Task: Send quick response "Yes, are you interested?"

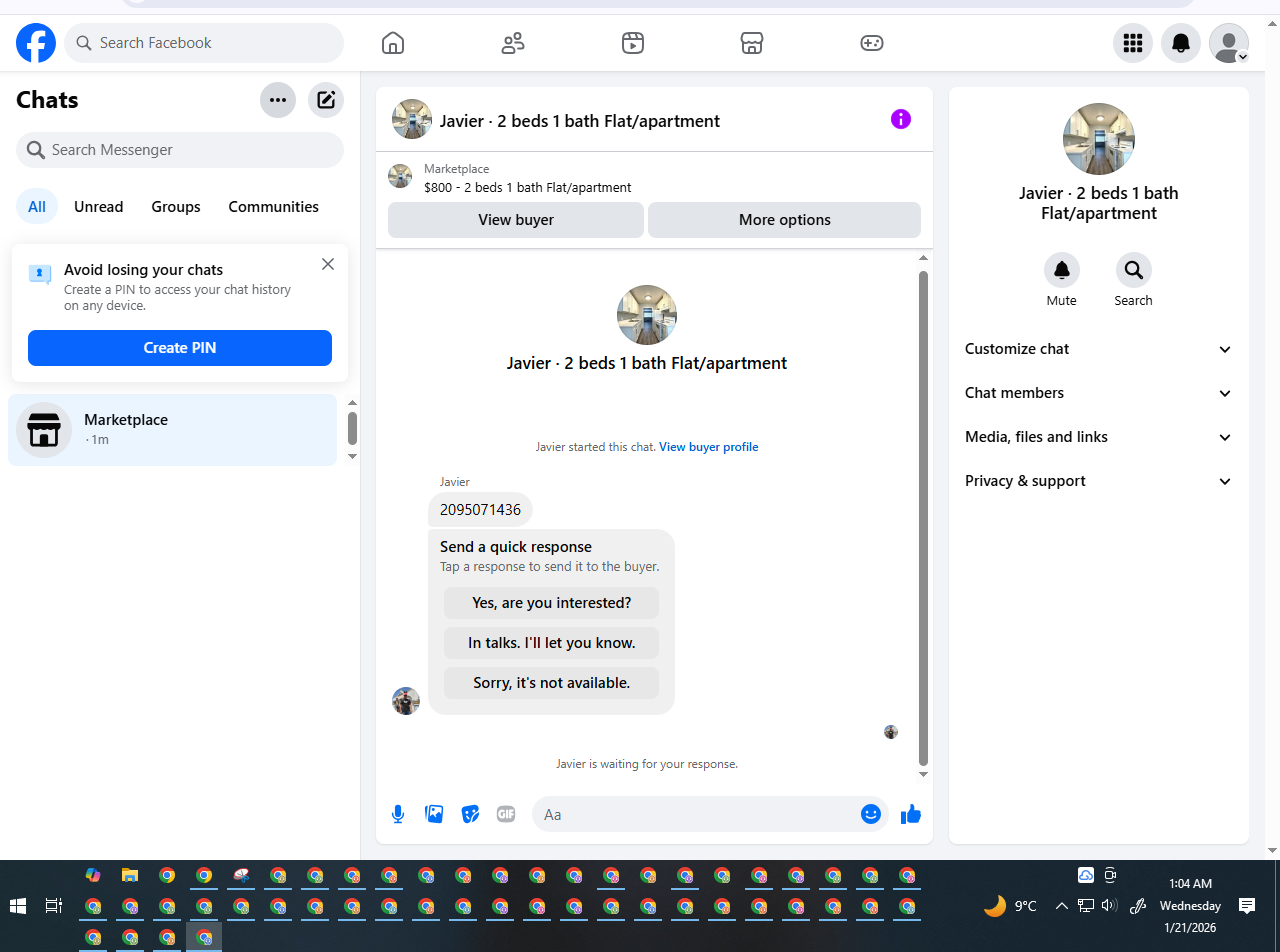Action: tap(552, 603)
